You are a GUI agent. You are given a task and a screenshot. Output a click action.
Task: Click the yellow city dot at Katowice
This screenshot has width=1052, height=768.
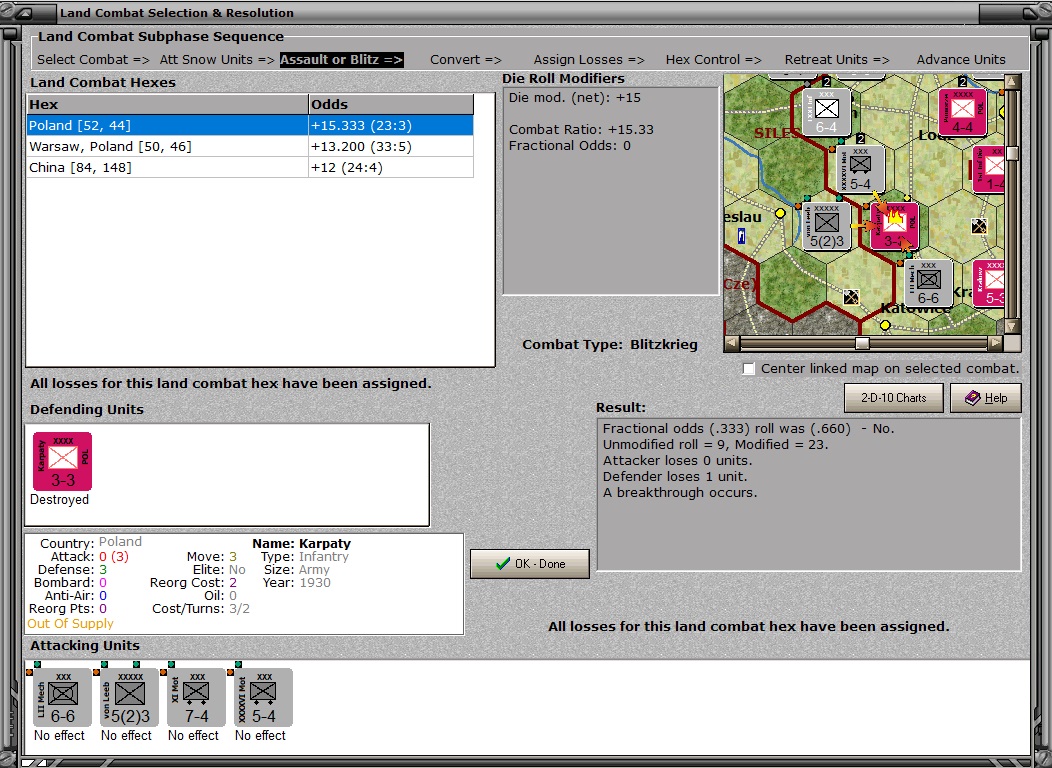tap(885, 325)
